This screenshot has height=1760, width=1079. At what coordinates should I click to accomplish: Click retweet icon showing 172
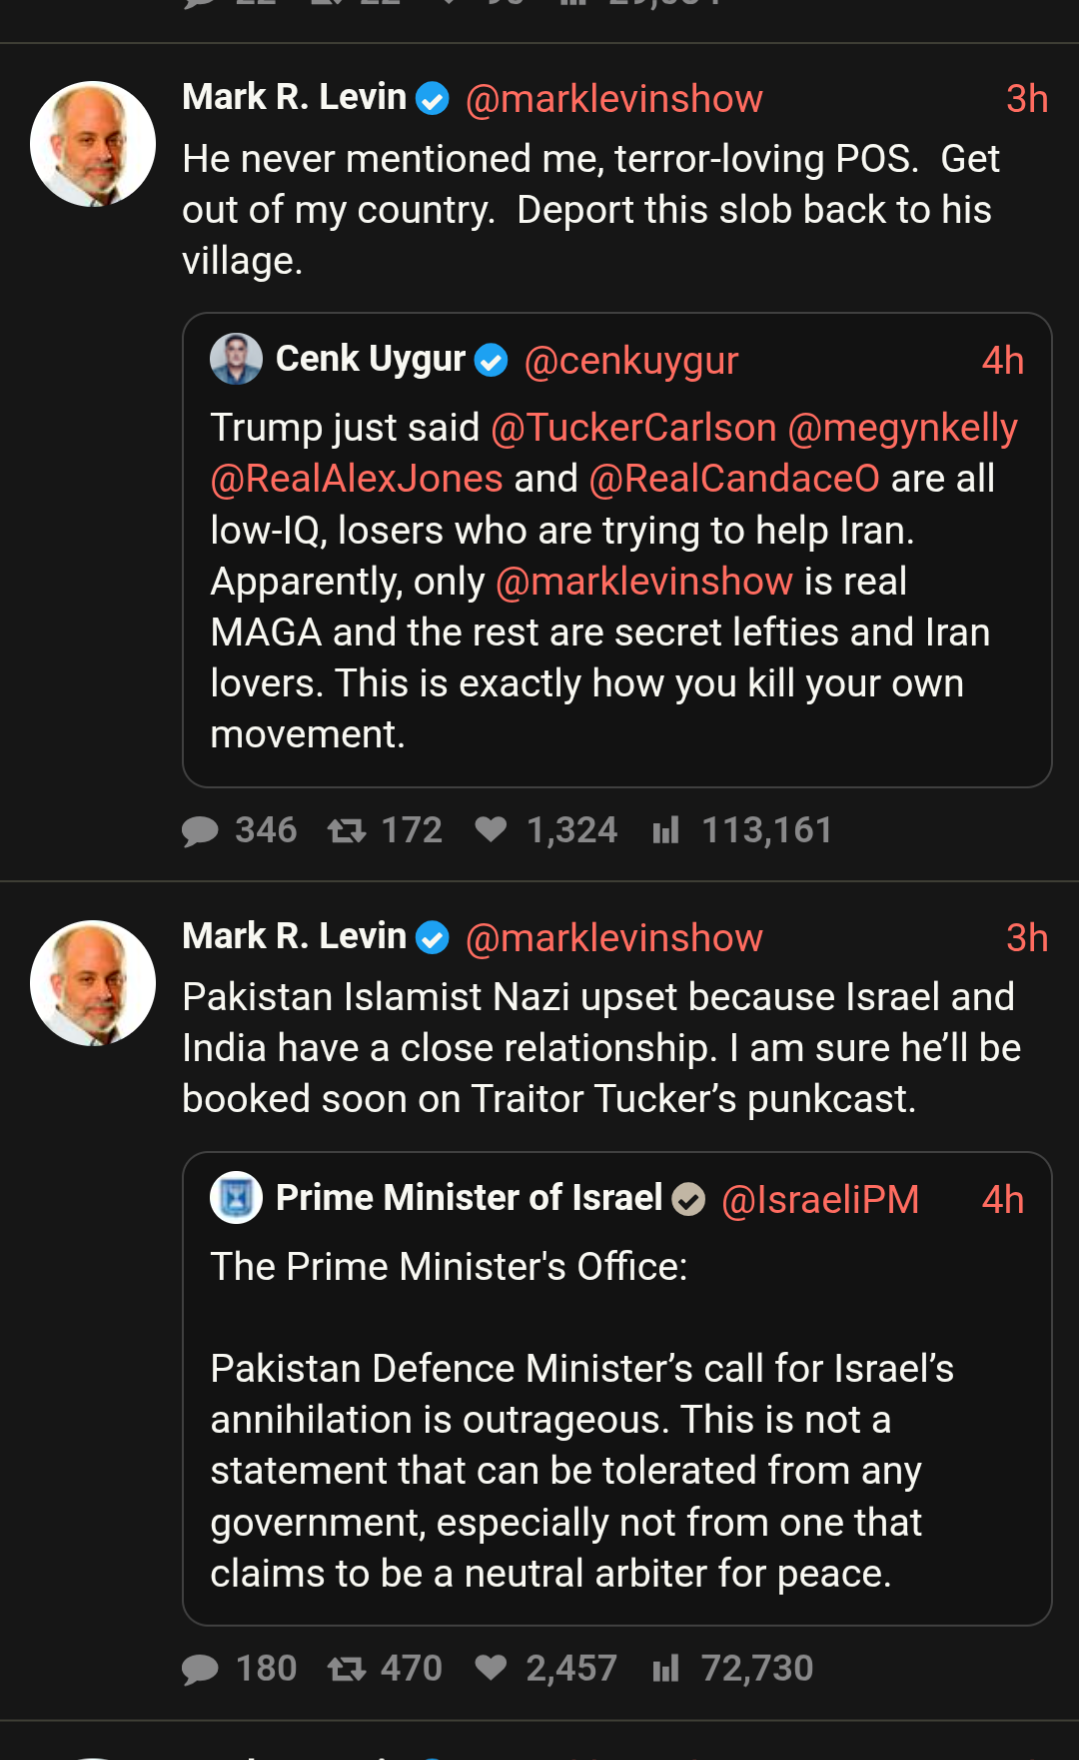tap(347, 831)
